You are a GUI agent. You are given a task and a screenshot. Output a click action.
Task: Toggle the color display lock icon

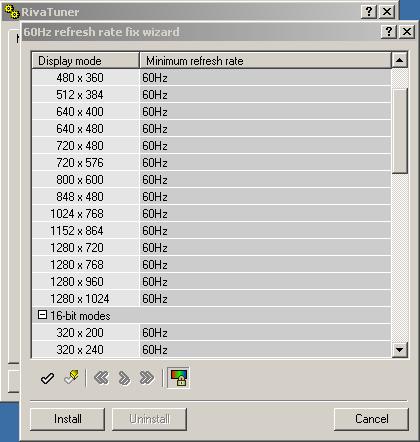click(178, 378)
